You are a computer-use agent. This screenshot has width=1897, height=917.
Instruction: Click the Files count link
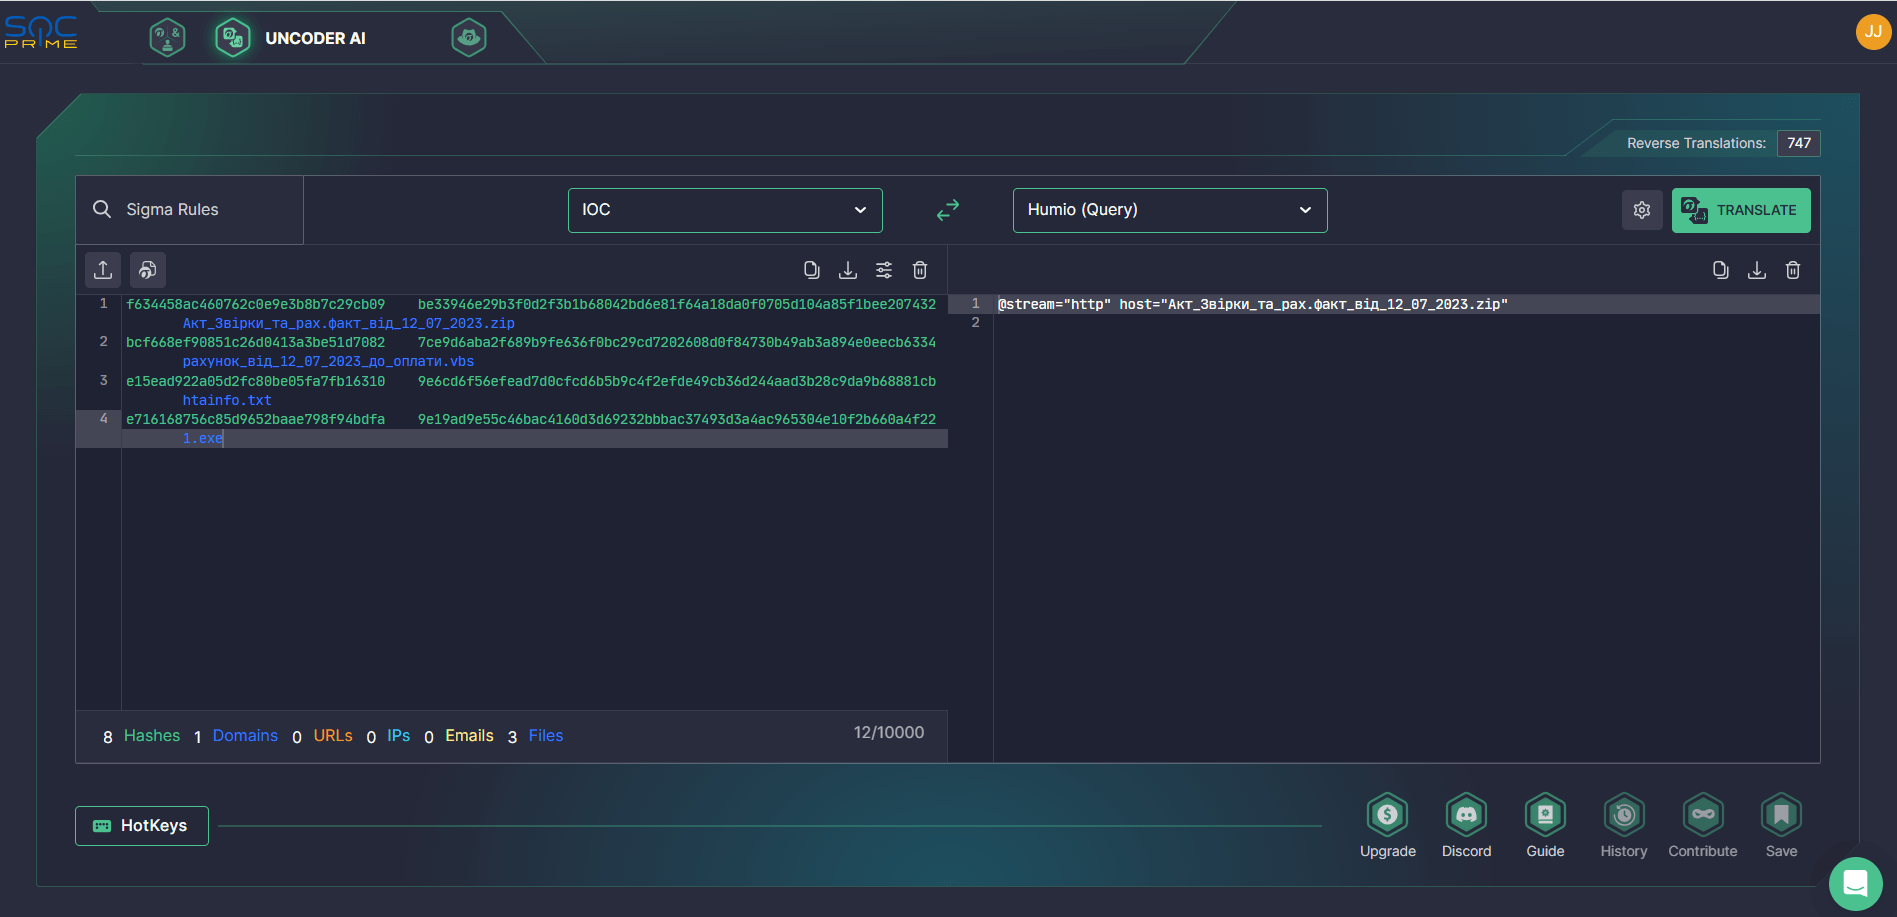(x=545, y=736)
